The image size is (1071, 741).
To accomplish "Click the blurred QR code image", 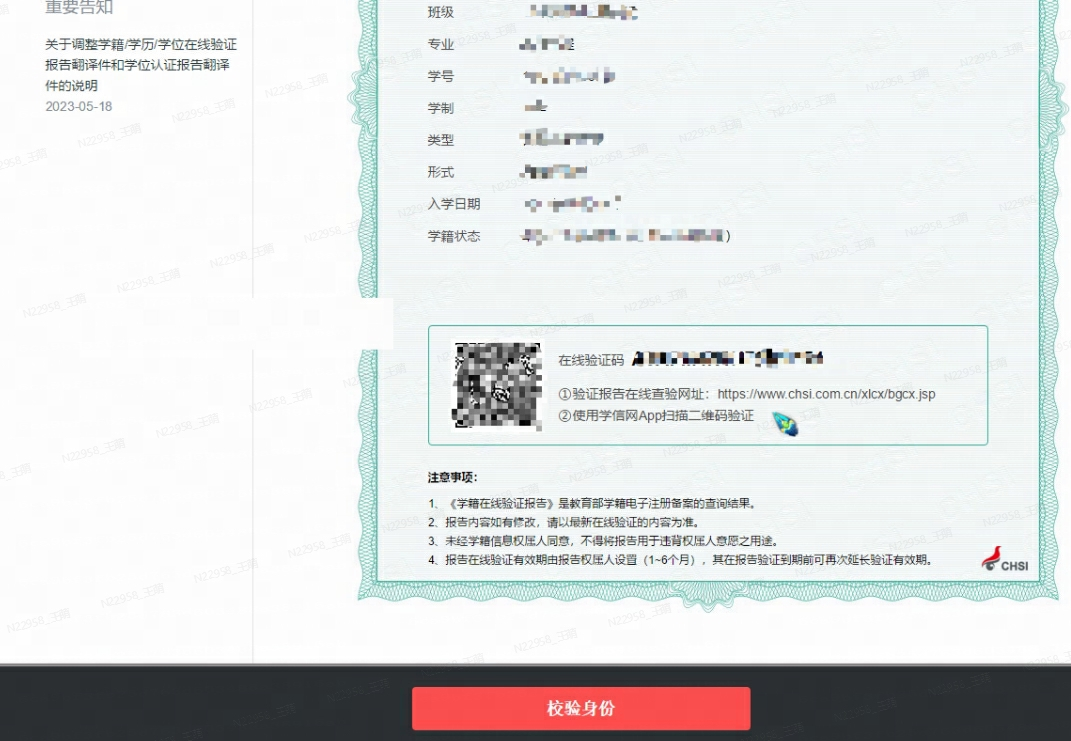I will (x=497, y=386).
